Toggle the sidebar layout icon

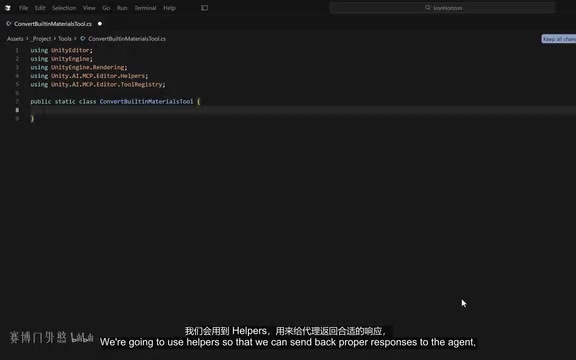[205, 8]
